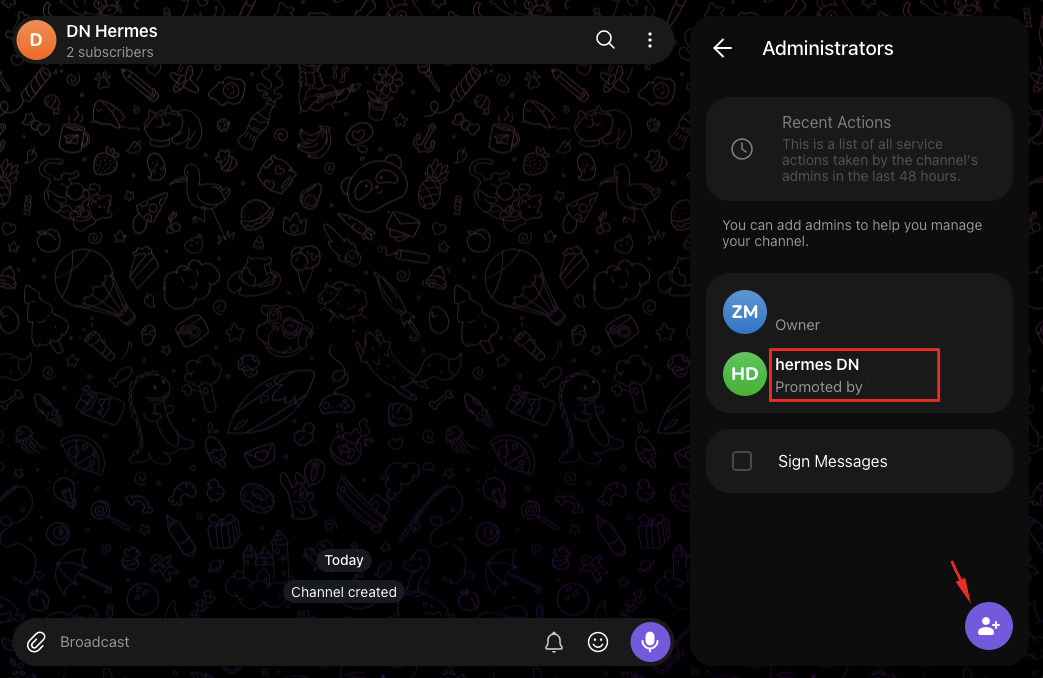This screenshot has width=1043, height=678.
Task: Start voice recording with microphone button
Action: click(x=650, y=641)
